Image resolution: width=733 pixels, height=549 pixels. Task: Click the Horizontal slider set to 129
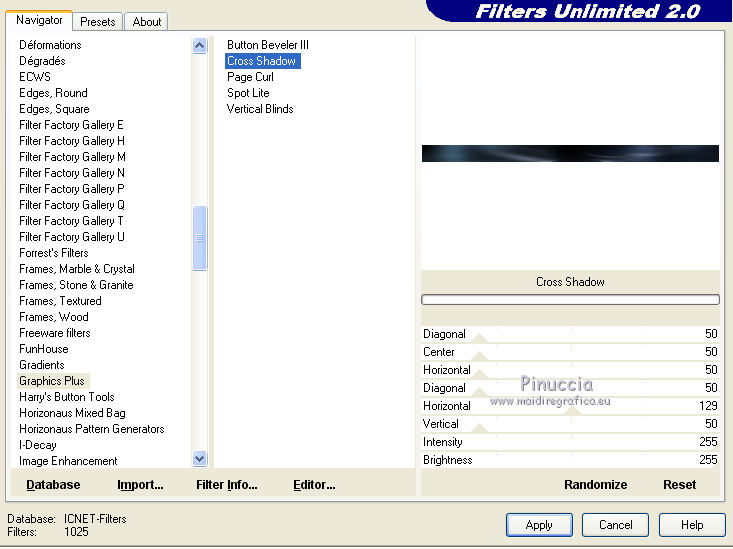point(570,406)
